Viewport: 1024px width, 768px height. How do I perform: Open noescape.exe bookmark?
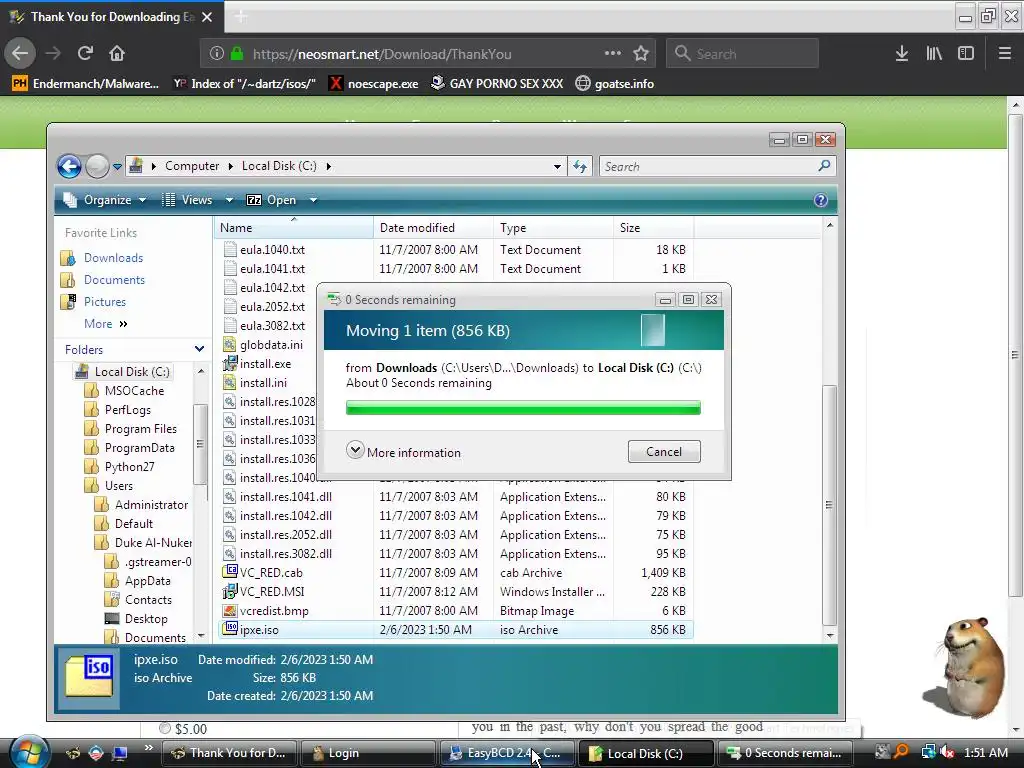click(374, 84)
